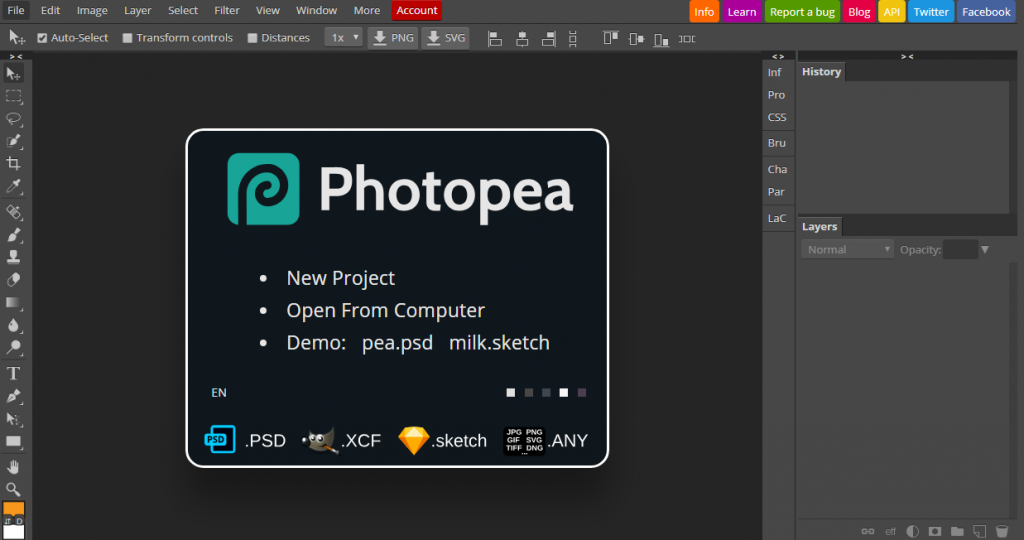This screenshot has height=540, width=1024.
Task: Click the link layers chain icon
Action: (867, 532)
